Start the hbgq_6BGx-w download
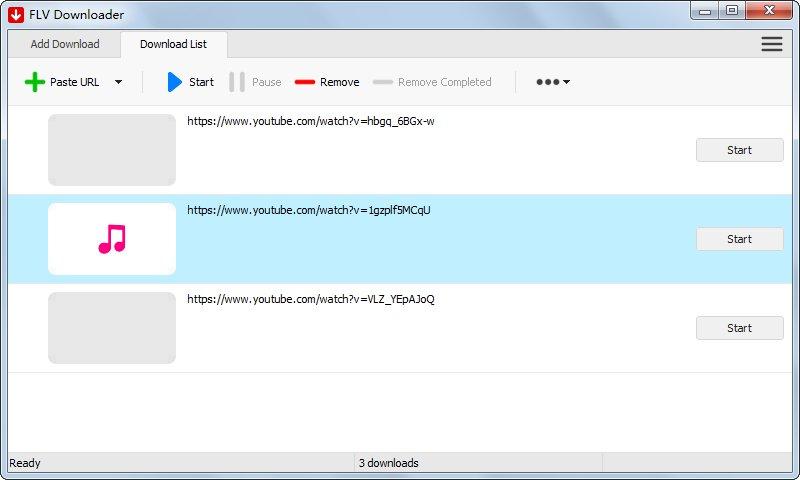 click(x=739, y=150)
